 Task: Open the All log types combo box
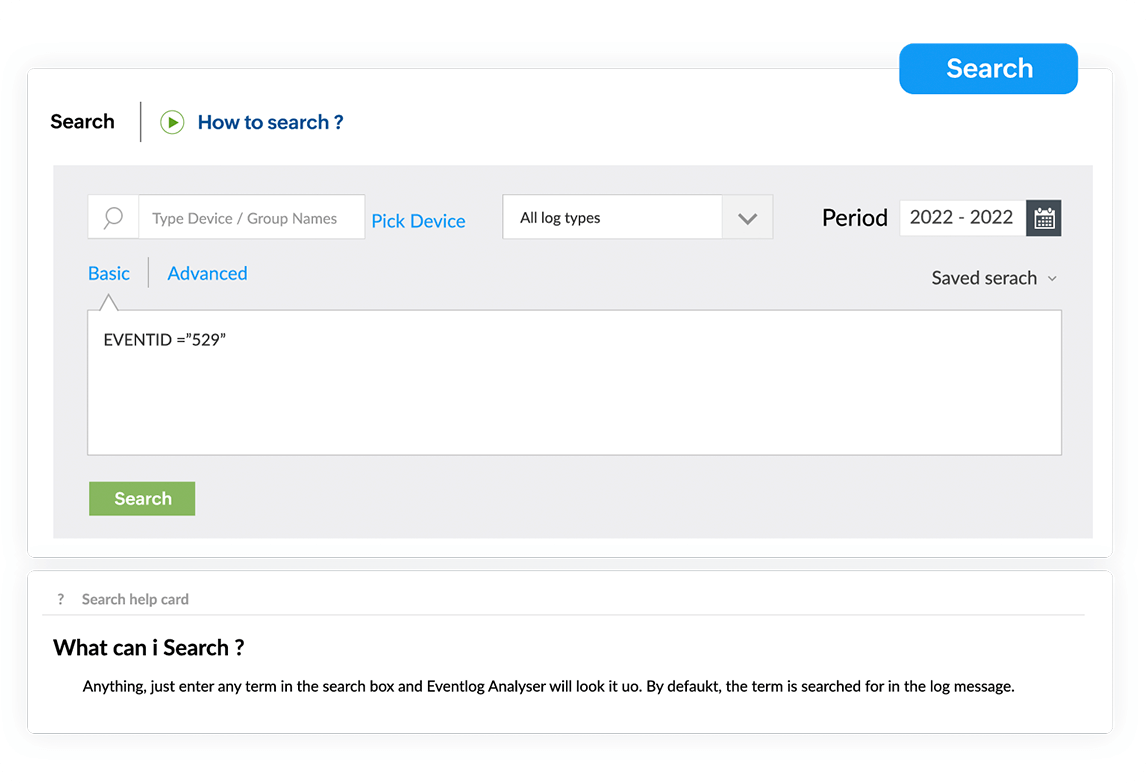[x=611, y=217]
